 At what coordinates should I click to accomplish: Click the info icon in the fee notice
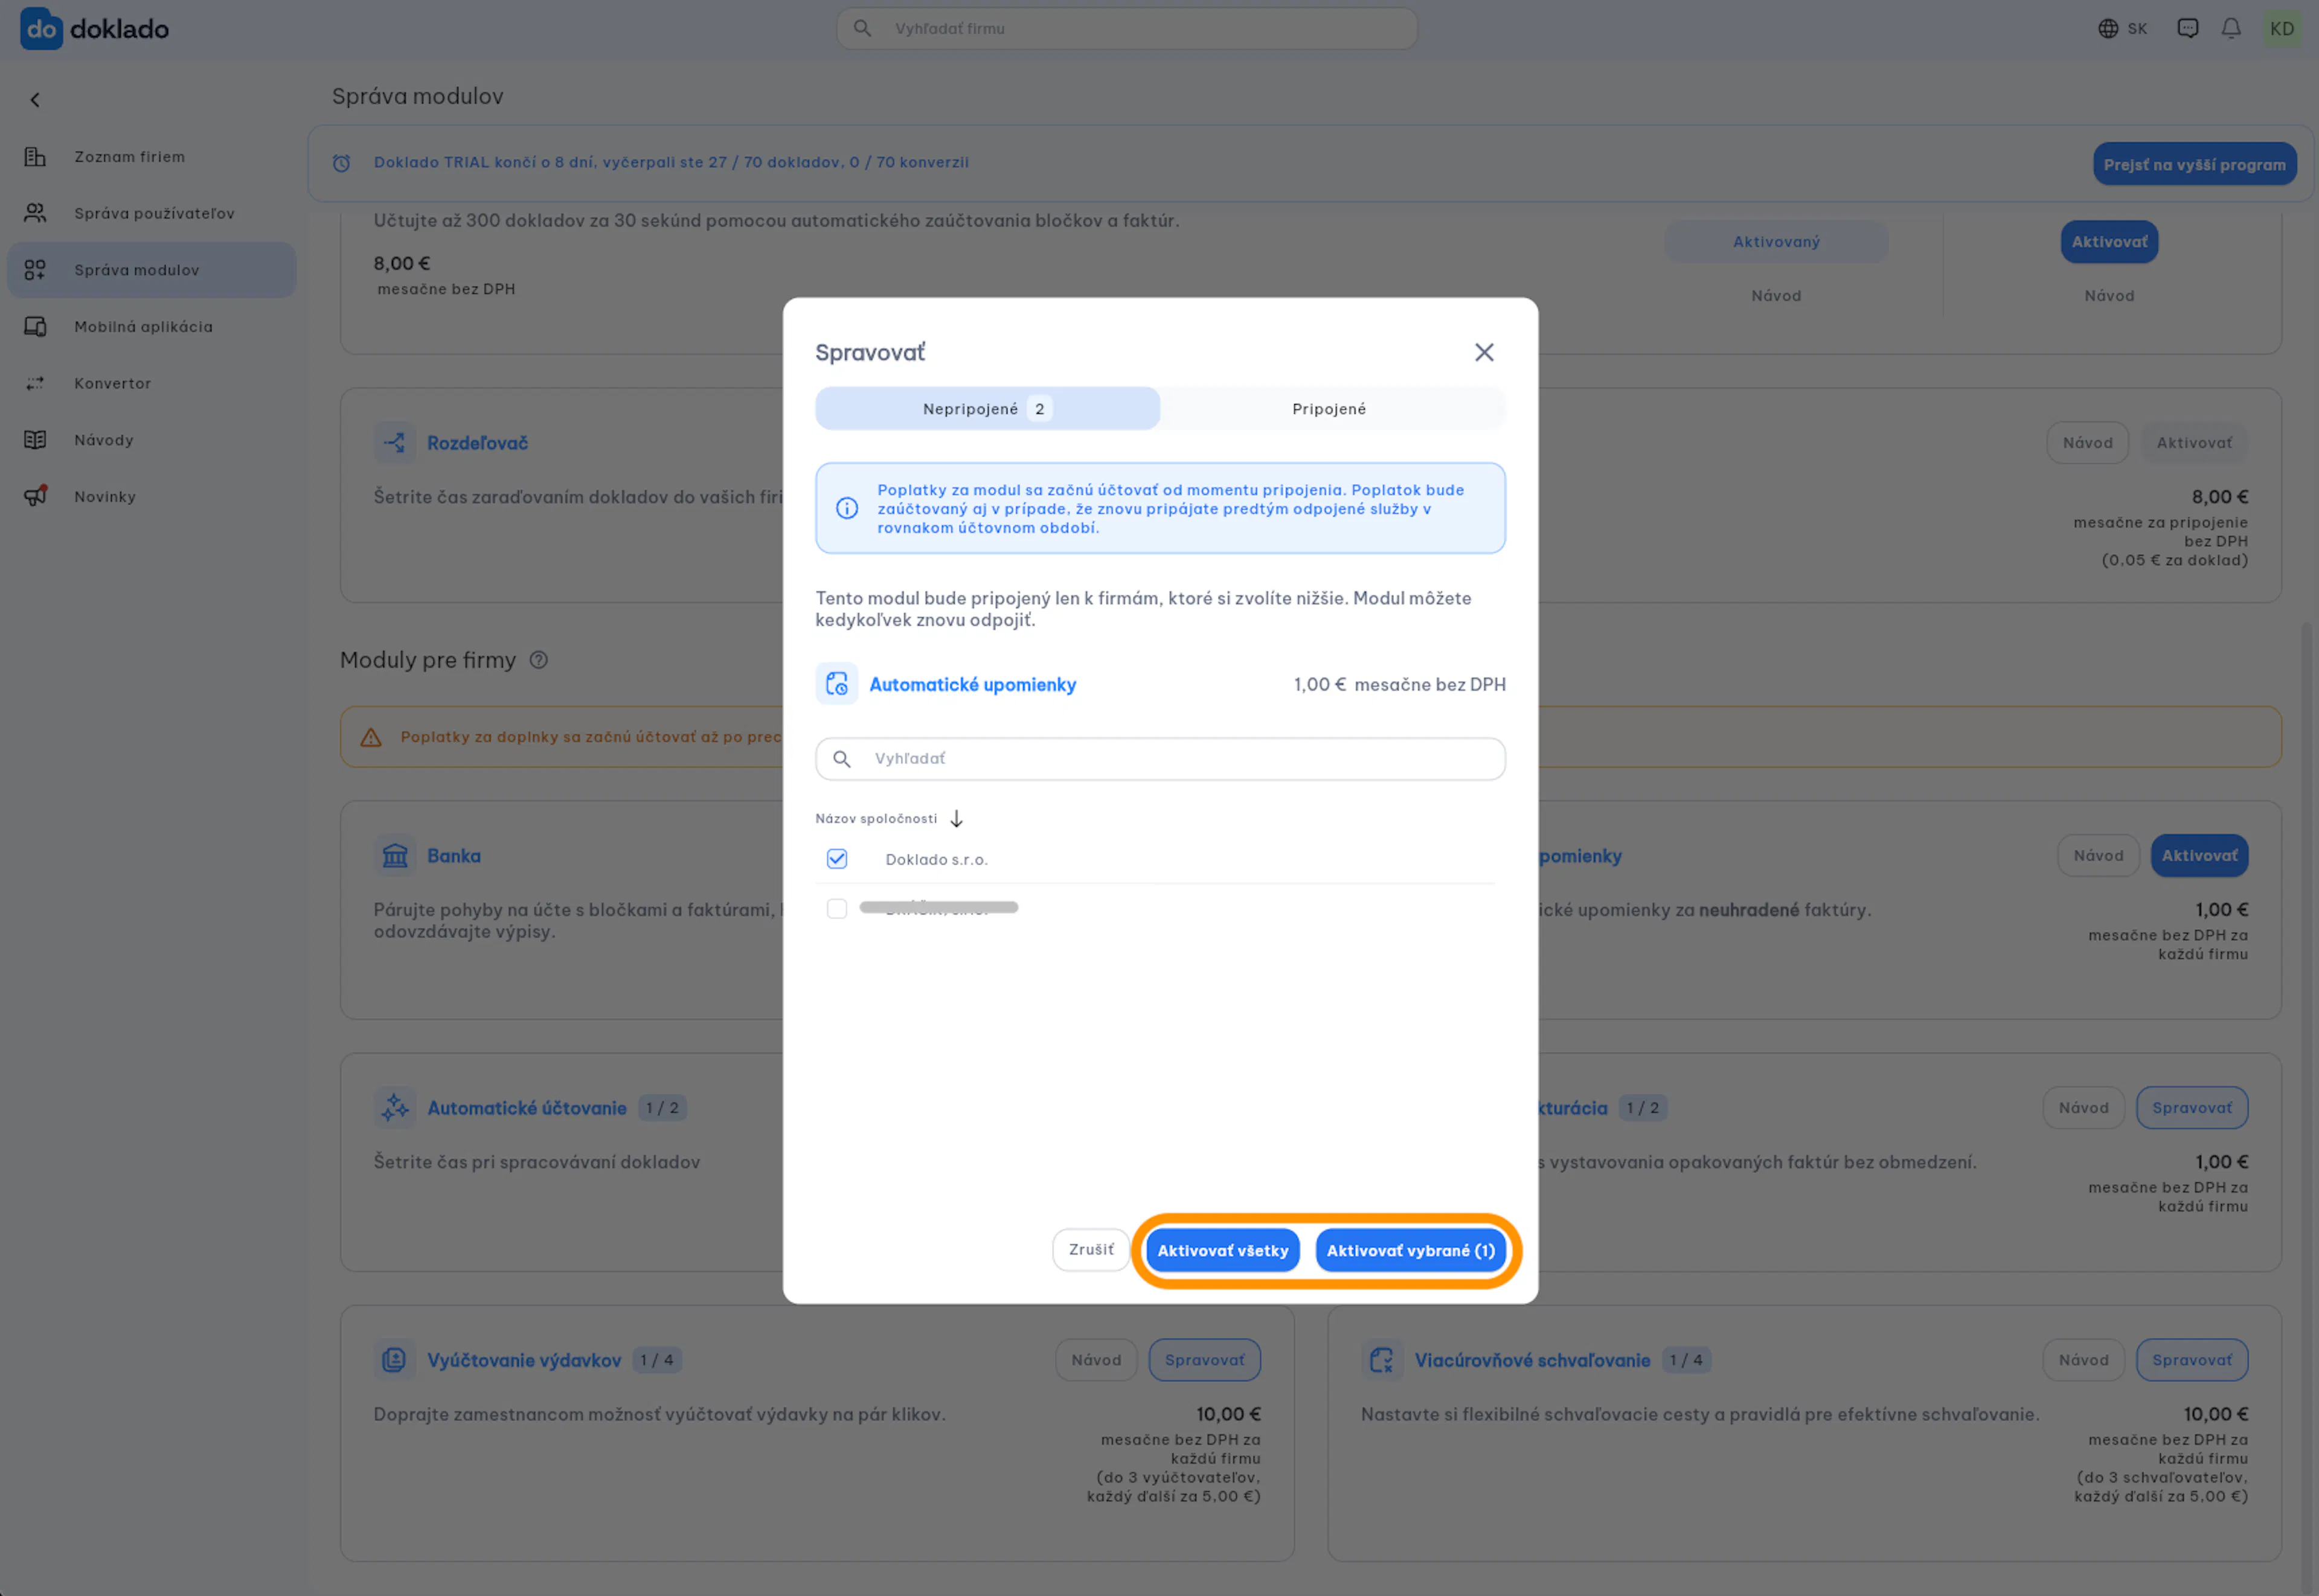(846, 509)
